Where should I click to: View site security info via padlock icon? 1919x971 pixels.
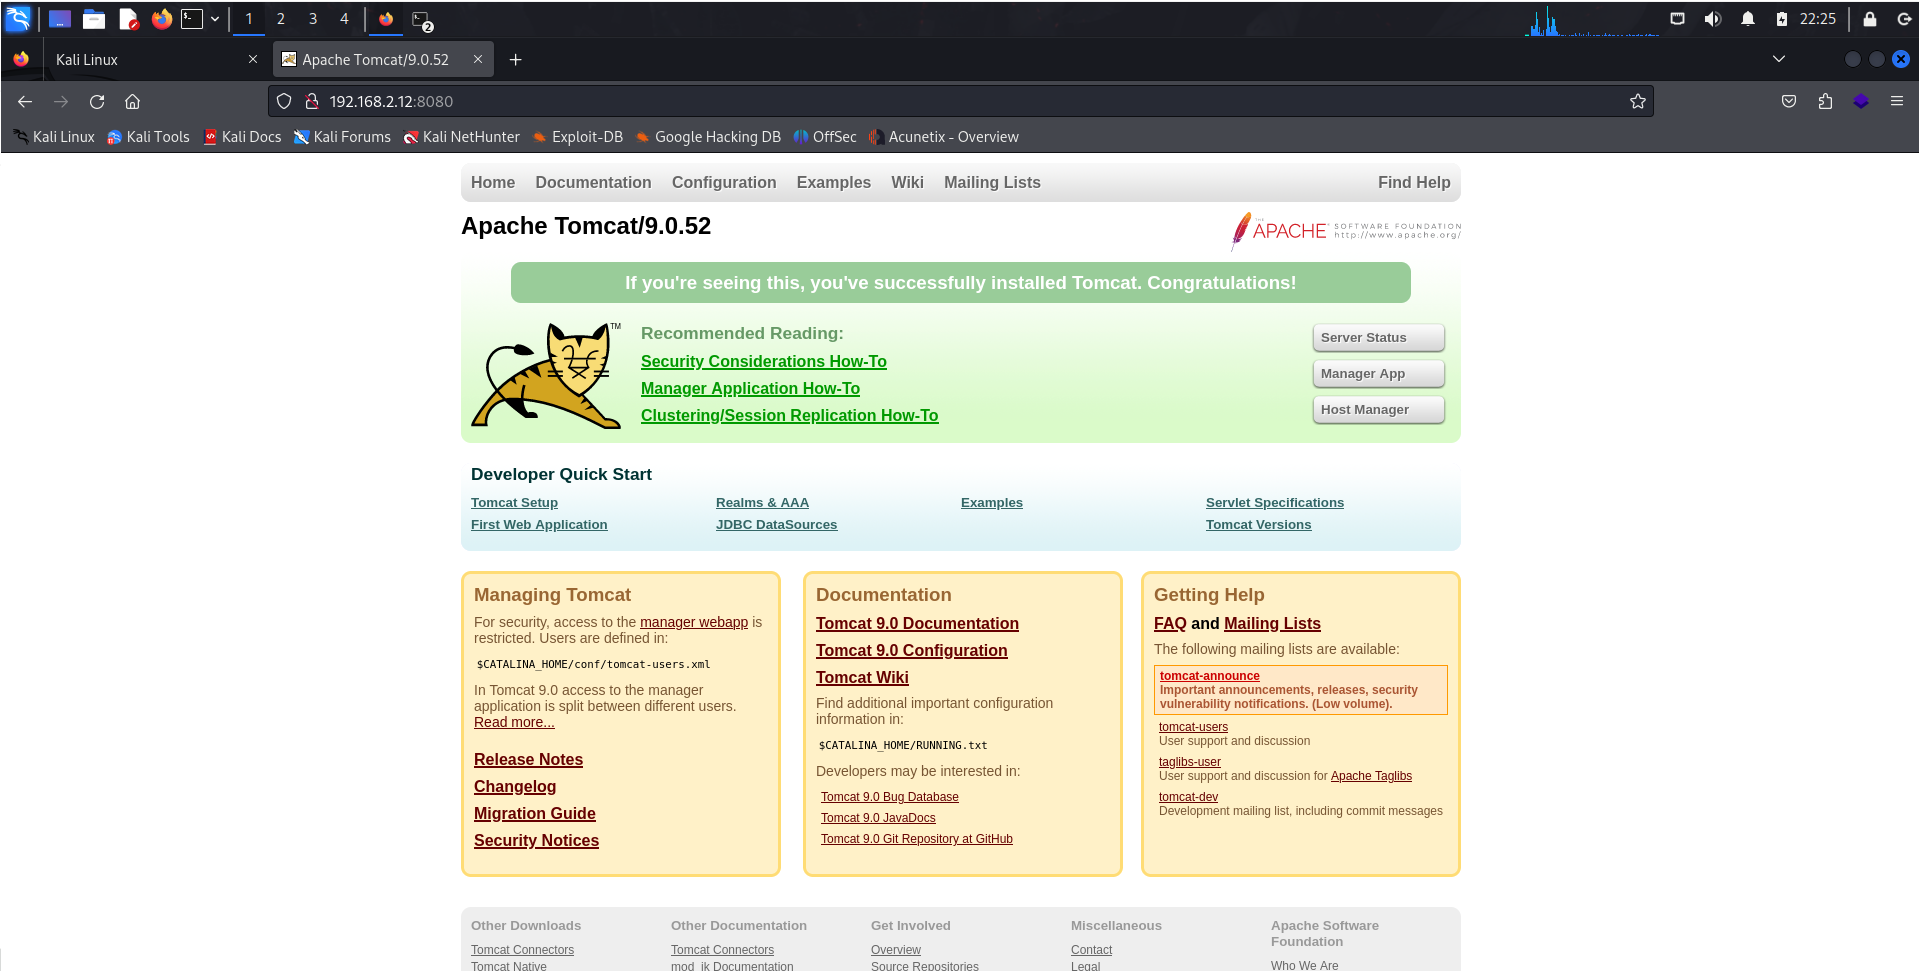(x=311, y=101)
